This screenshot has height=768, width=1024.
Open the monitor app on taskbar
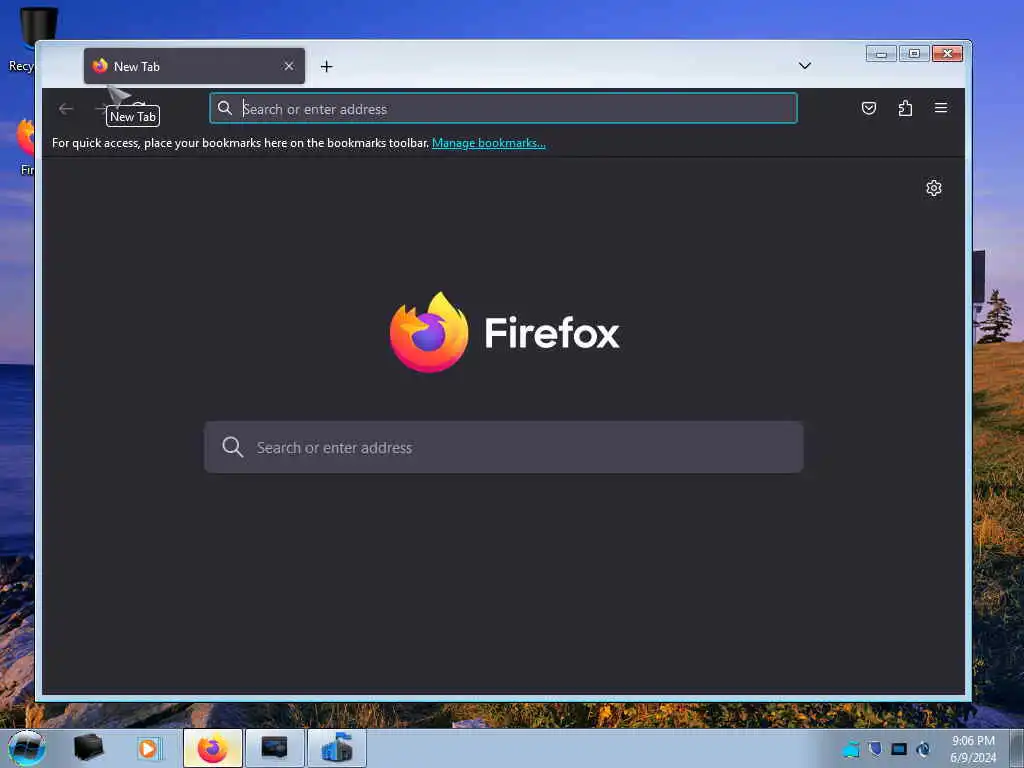click(x=274, y=748)
